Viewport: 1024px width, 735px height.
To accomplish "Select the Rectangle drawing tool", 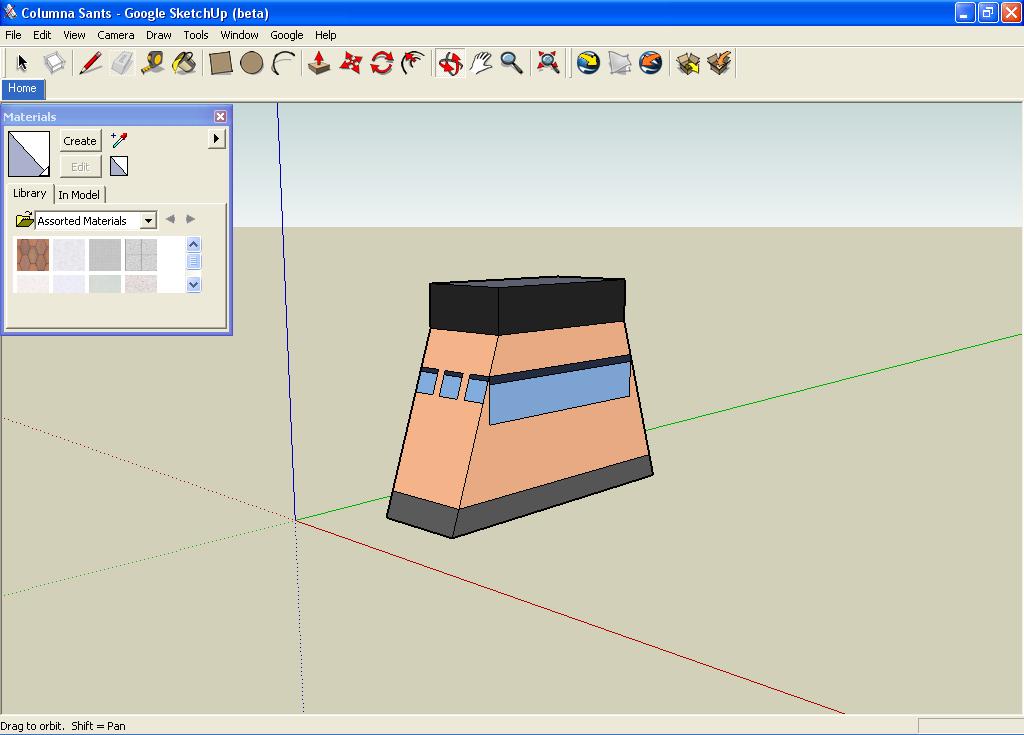I will pos(220,63).
